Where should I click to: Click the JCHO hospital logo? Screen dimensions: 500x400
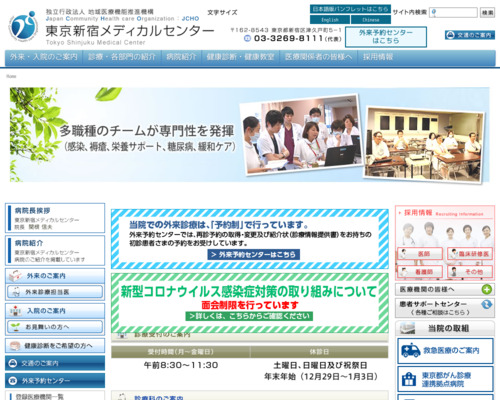pyautogui.click(x=23, y=26)
